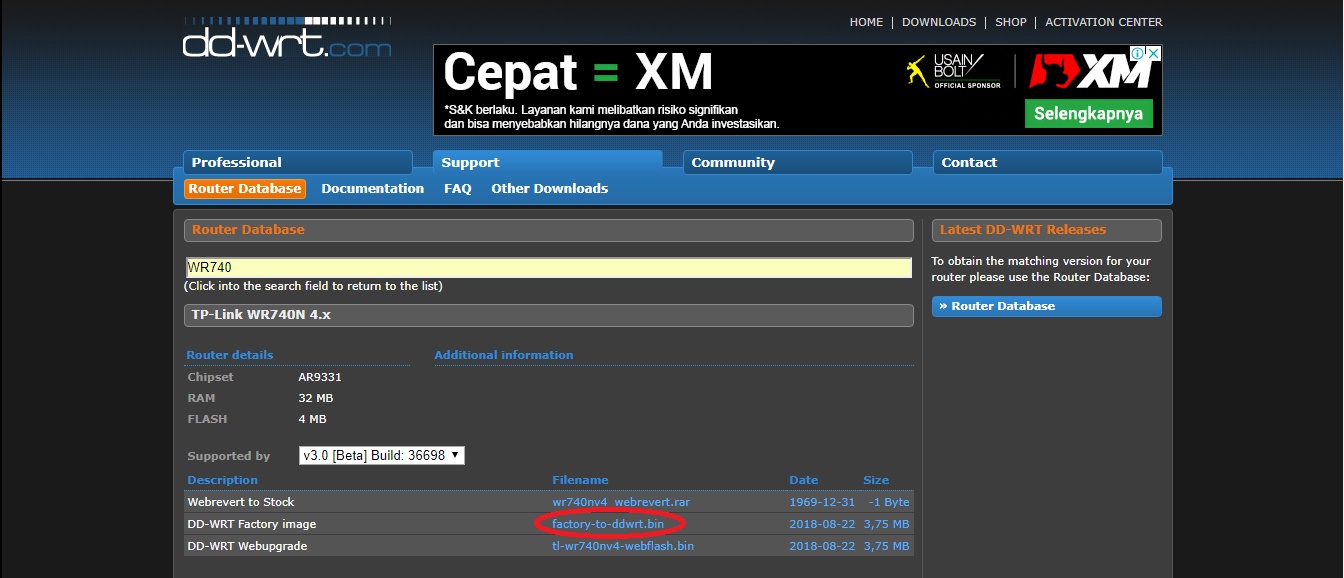Click the DD-WRT Webupgrade description
Viewport: 1344px width, 578px height.
coord(247,546)
